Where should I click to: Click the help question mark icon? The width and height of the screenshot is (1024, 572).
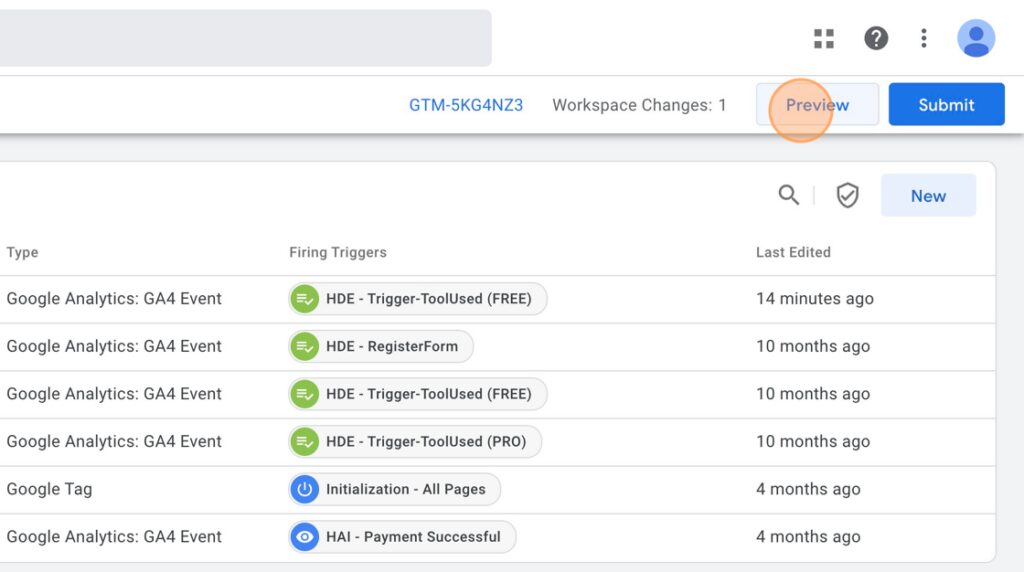coord(876,39)
